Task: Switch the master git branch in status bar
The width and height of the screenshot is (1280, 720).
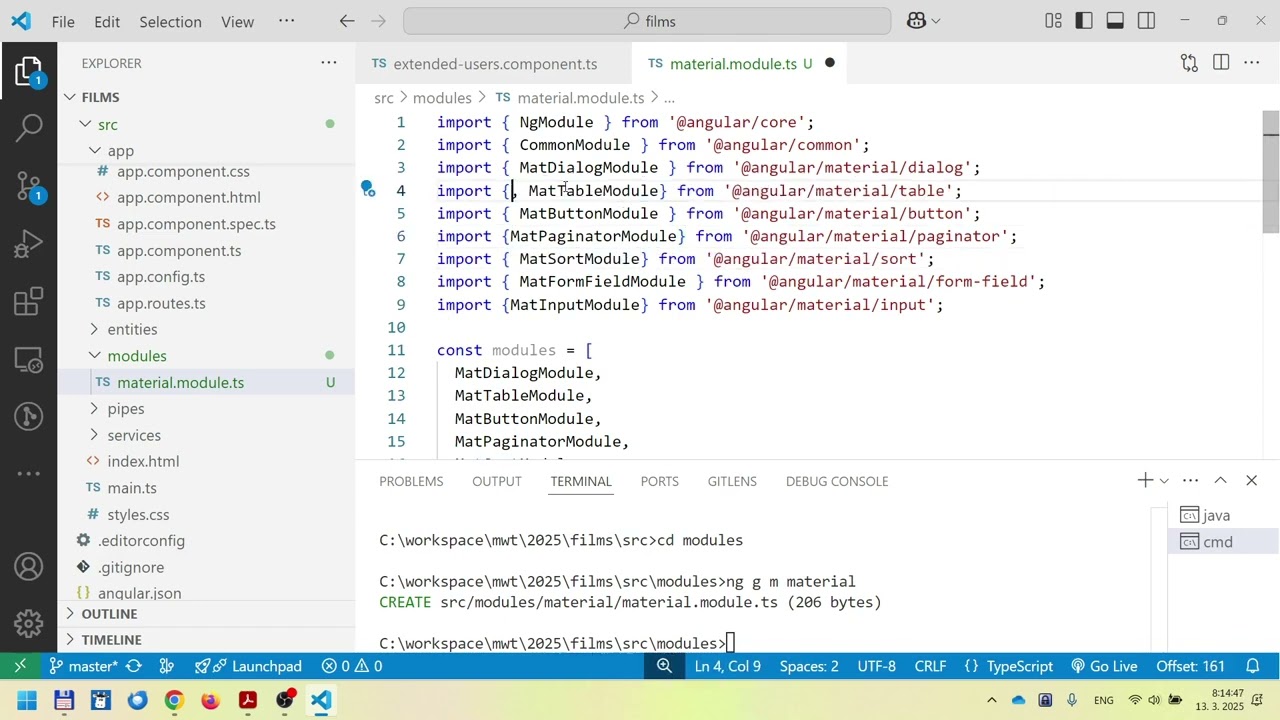Action: pyautogui.click(x=83, y=666)
